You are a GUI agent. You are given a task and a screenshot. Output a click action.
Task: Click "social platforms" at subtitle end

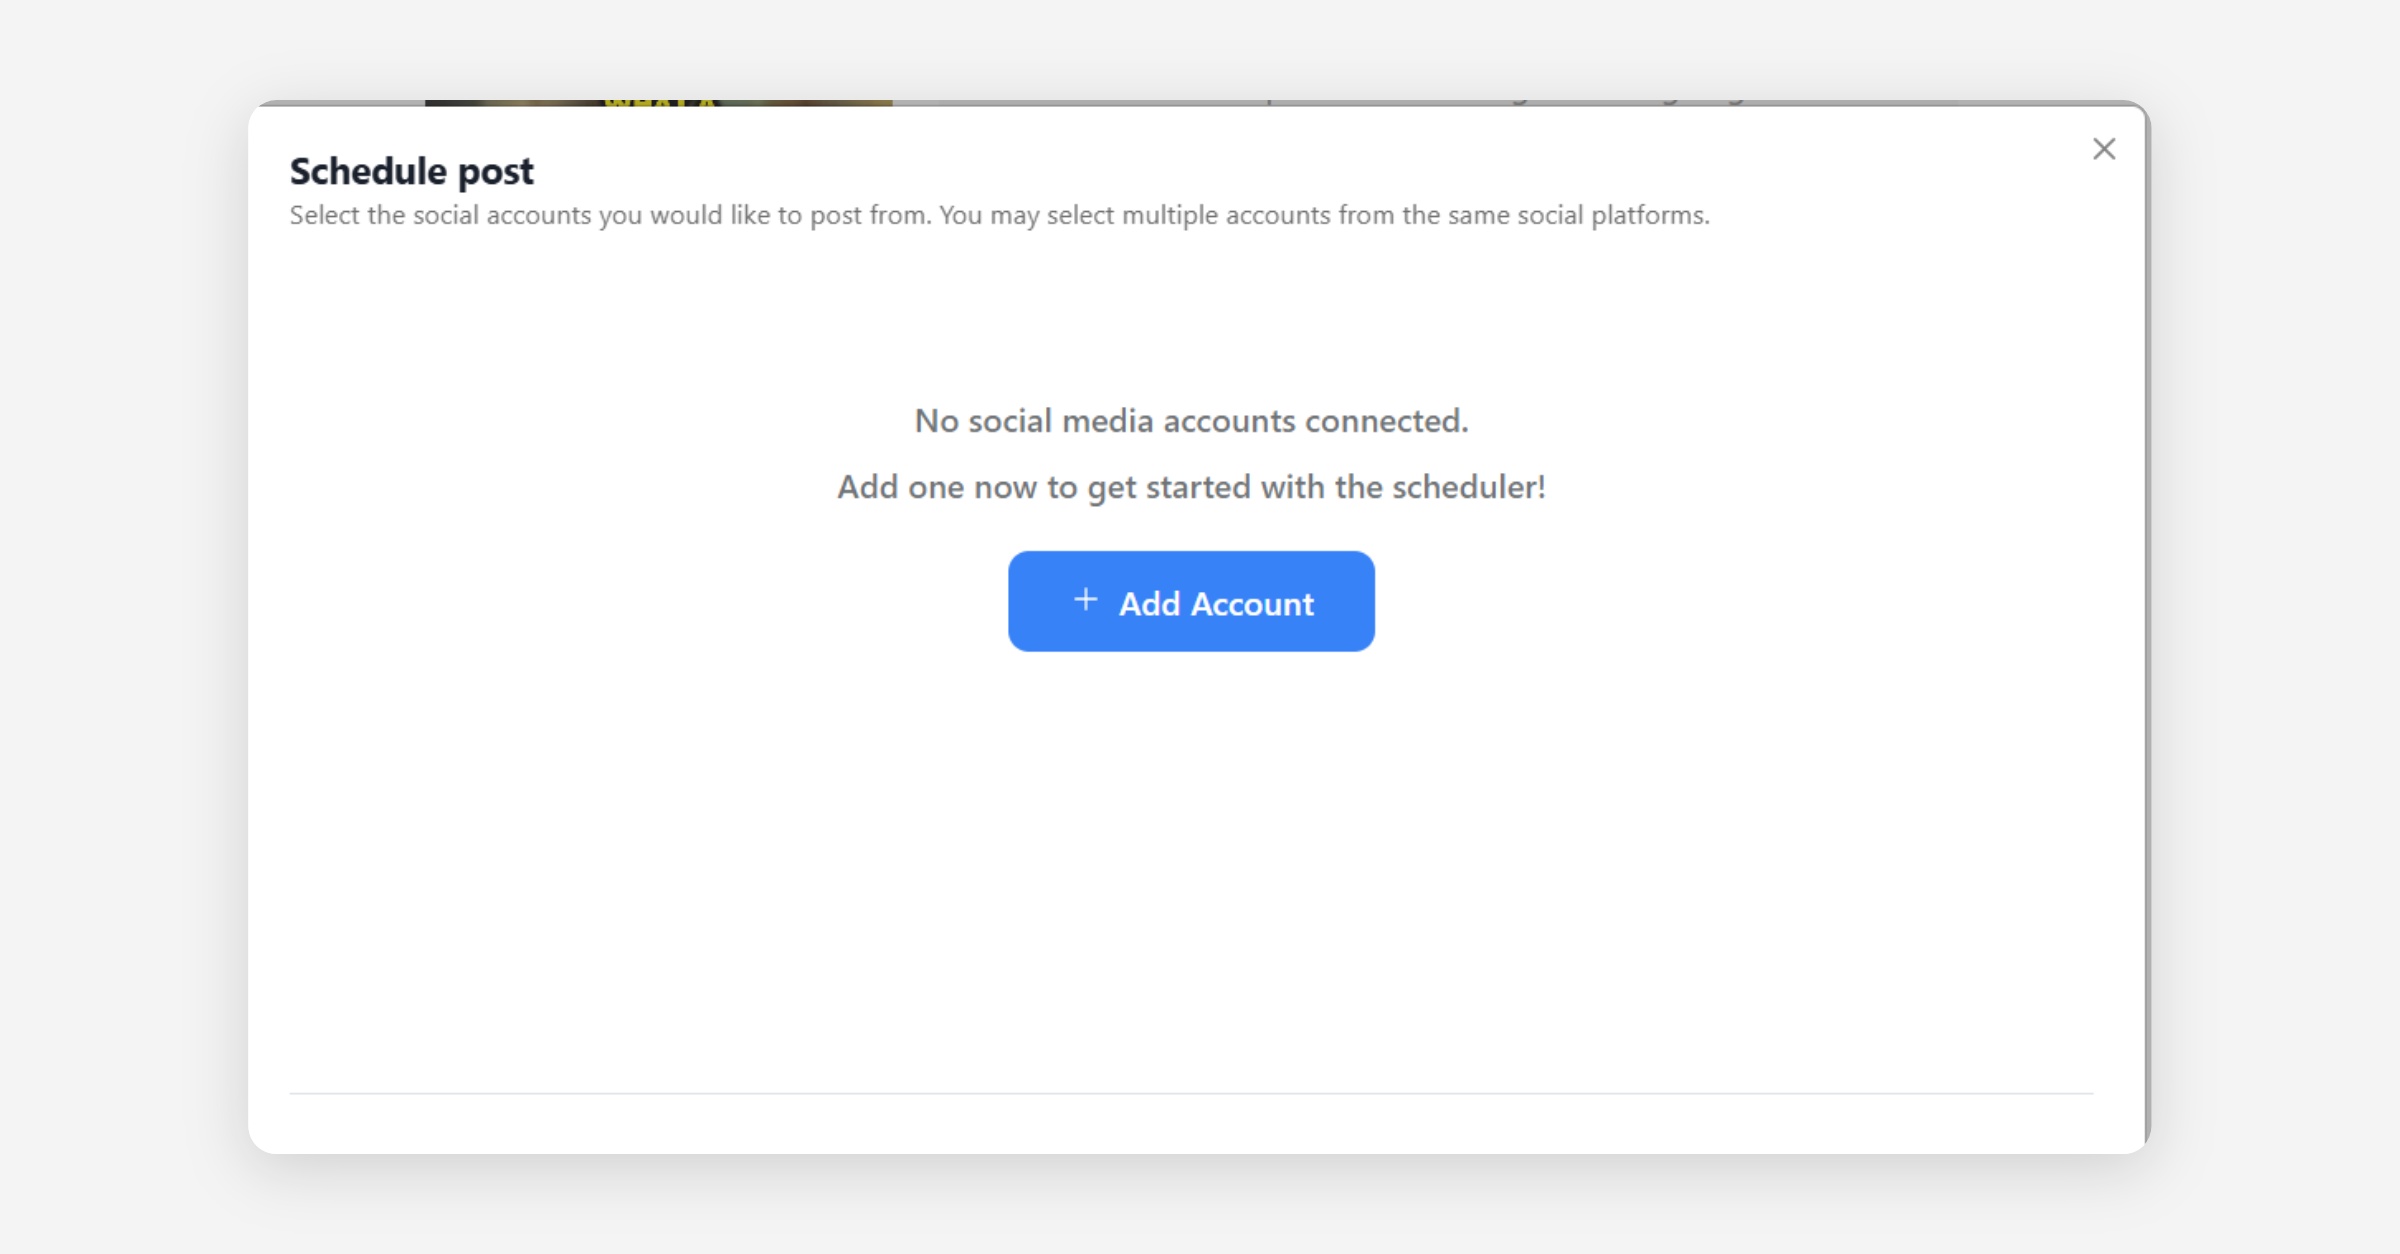pos(1612,215)
